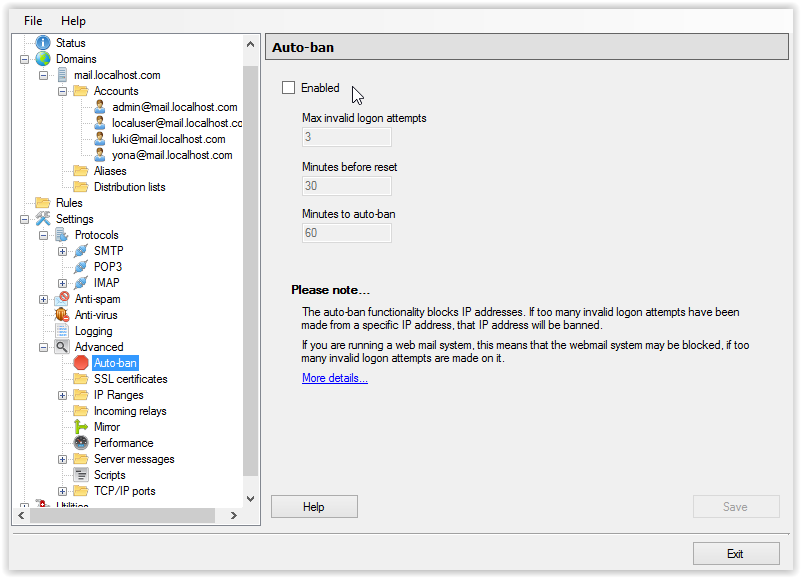Click the Anti-virus bug icon

point(62,315)
